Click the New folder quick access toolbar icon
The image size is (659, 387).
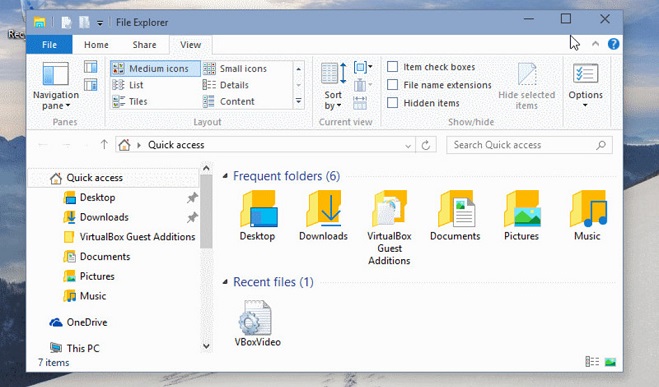(84, 22)
